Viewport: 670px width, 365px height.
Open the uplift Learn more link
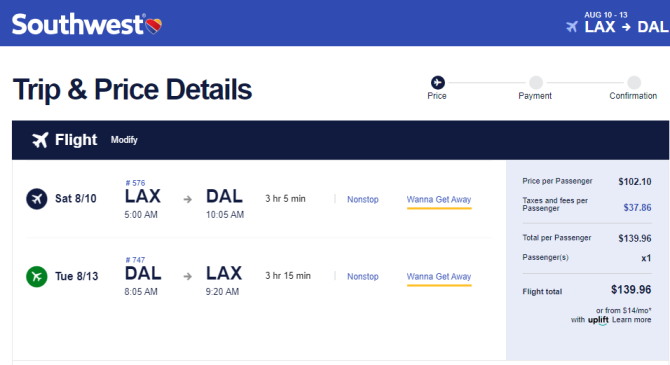[x=632, y=320]
